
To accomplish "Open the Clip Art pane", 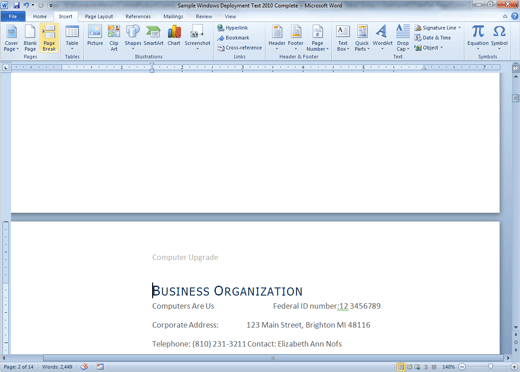I will [114, 38].
